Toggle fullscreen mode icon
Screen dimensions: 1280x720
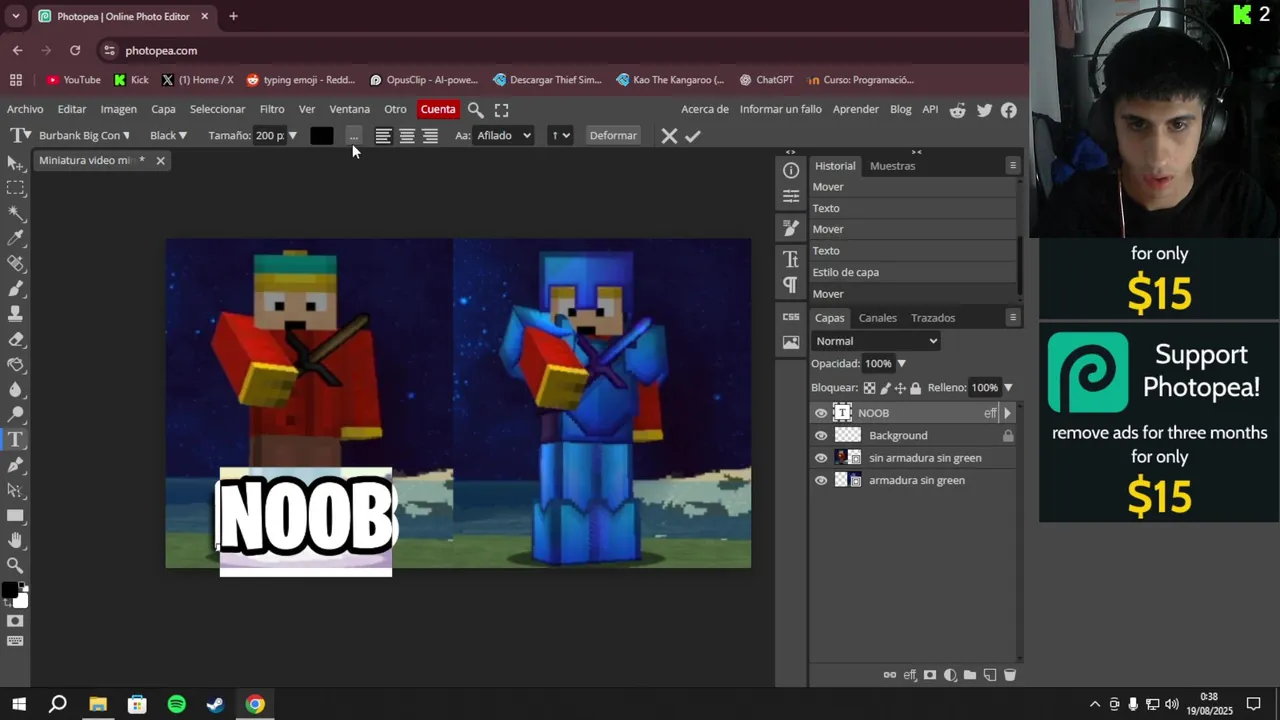pyautogui.click(x=502, y=109)
